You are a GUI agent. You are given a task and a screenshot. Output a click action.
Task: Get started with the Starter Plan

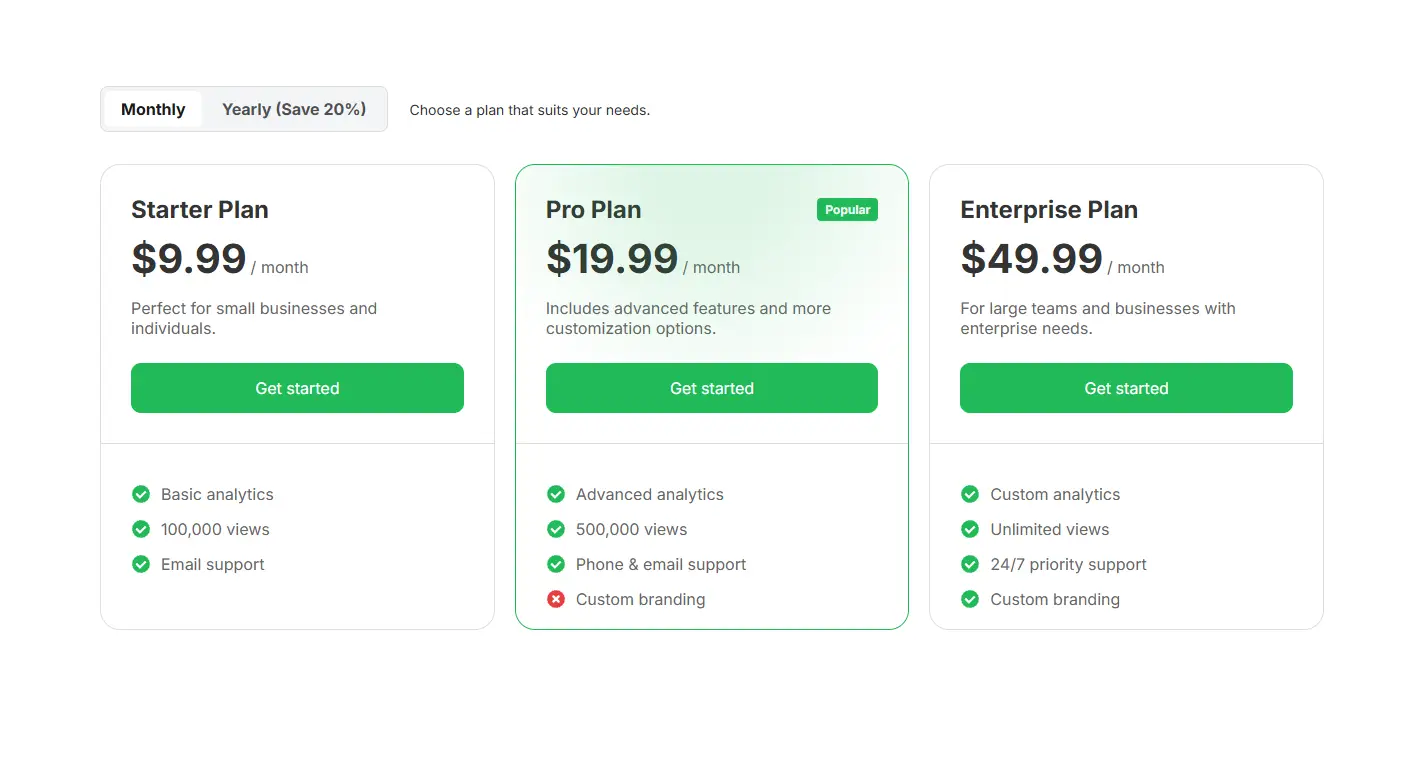(297, 388)
